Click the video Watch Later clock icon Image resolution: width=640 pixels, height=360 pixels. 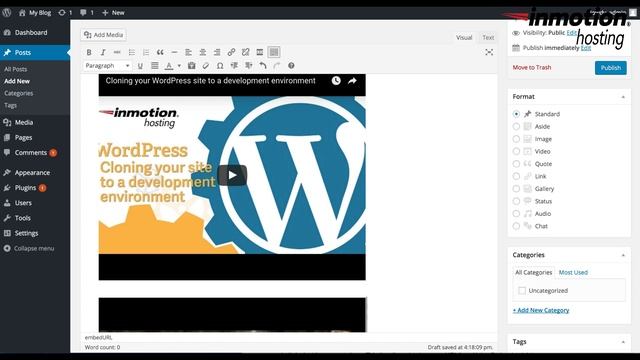click(x=336, y=81)
